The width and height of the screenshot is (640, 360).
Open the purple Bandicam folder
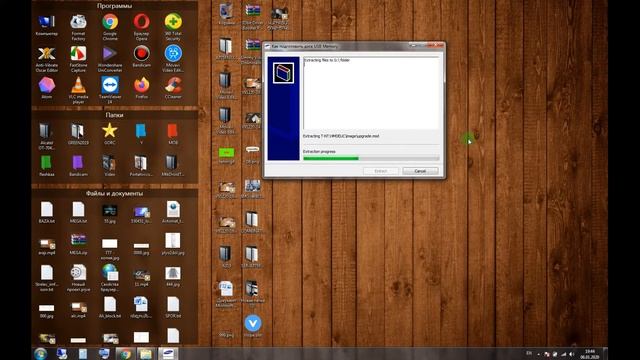78,166
